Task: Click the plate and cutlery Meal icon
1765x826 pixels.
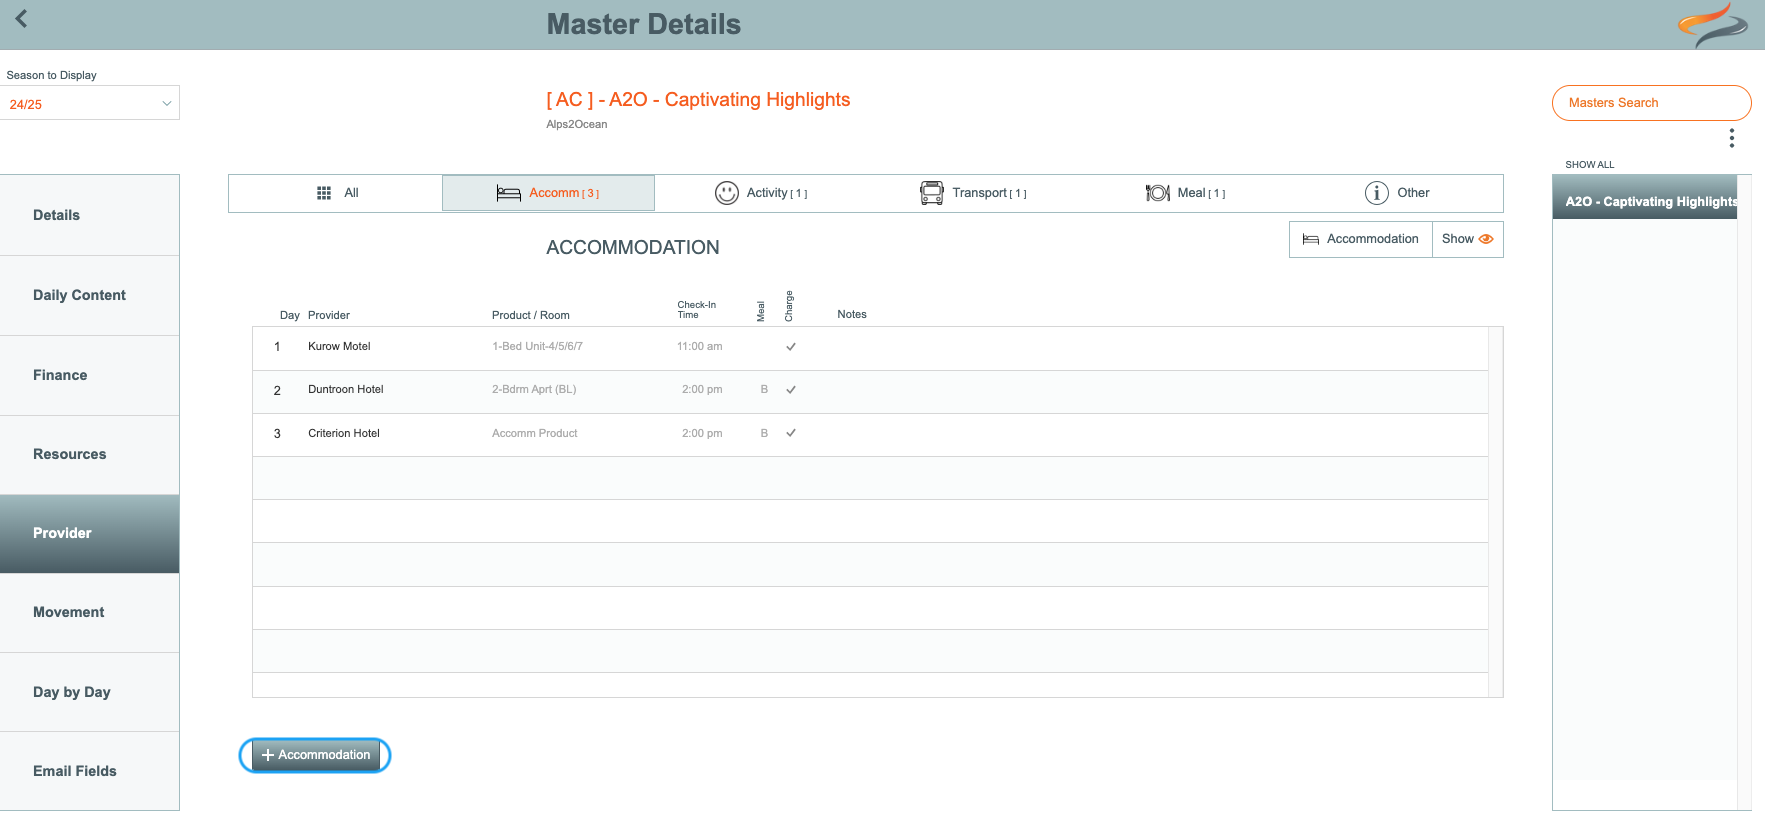Action: [1158, 193]
